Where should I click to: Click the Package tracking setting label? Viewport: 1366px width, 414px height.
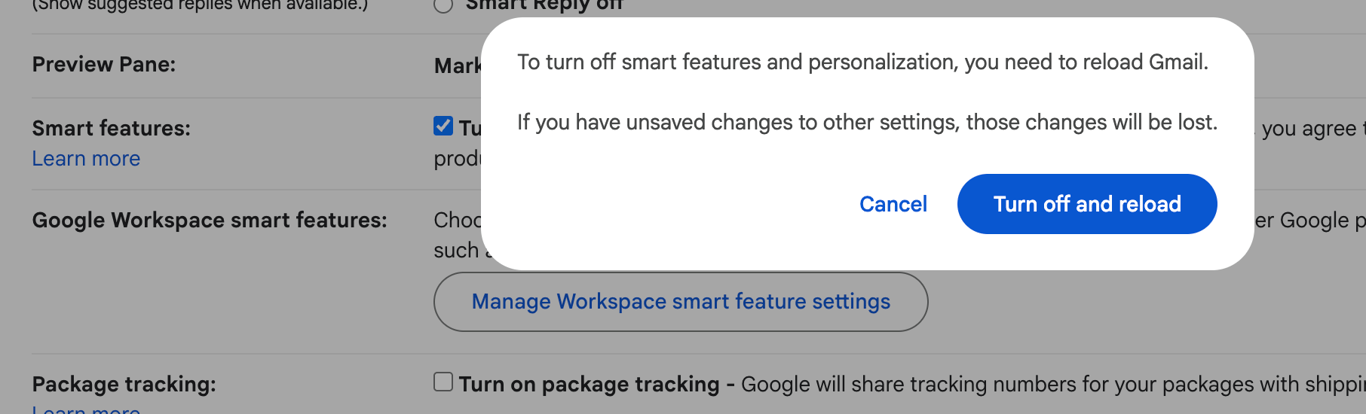[124, 384]
